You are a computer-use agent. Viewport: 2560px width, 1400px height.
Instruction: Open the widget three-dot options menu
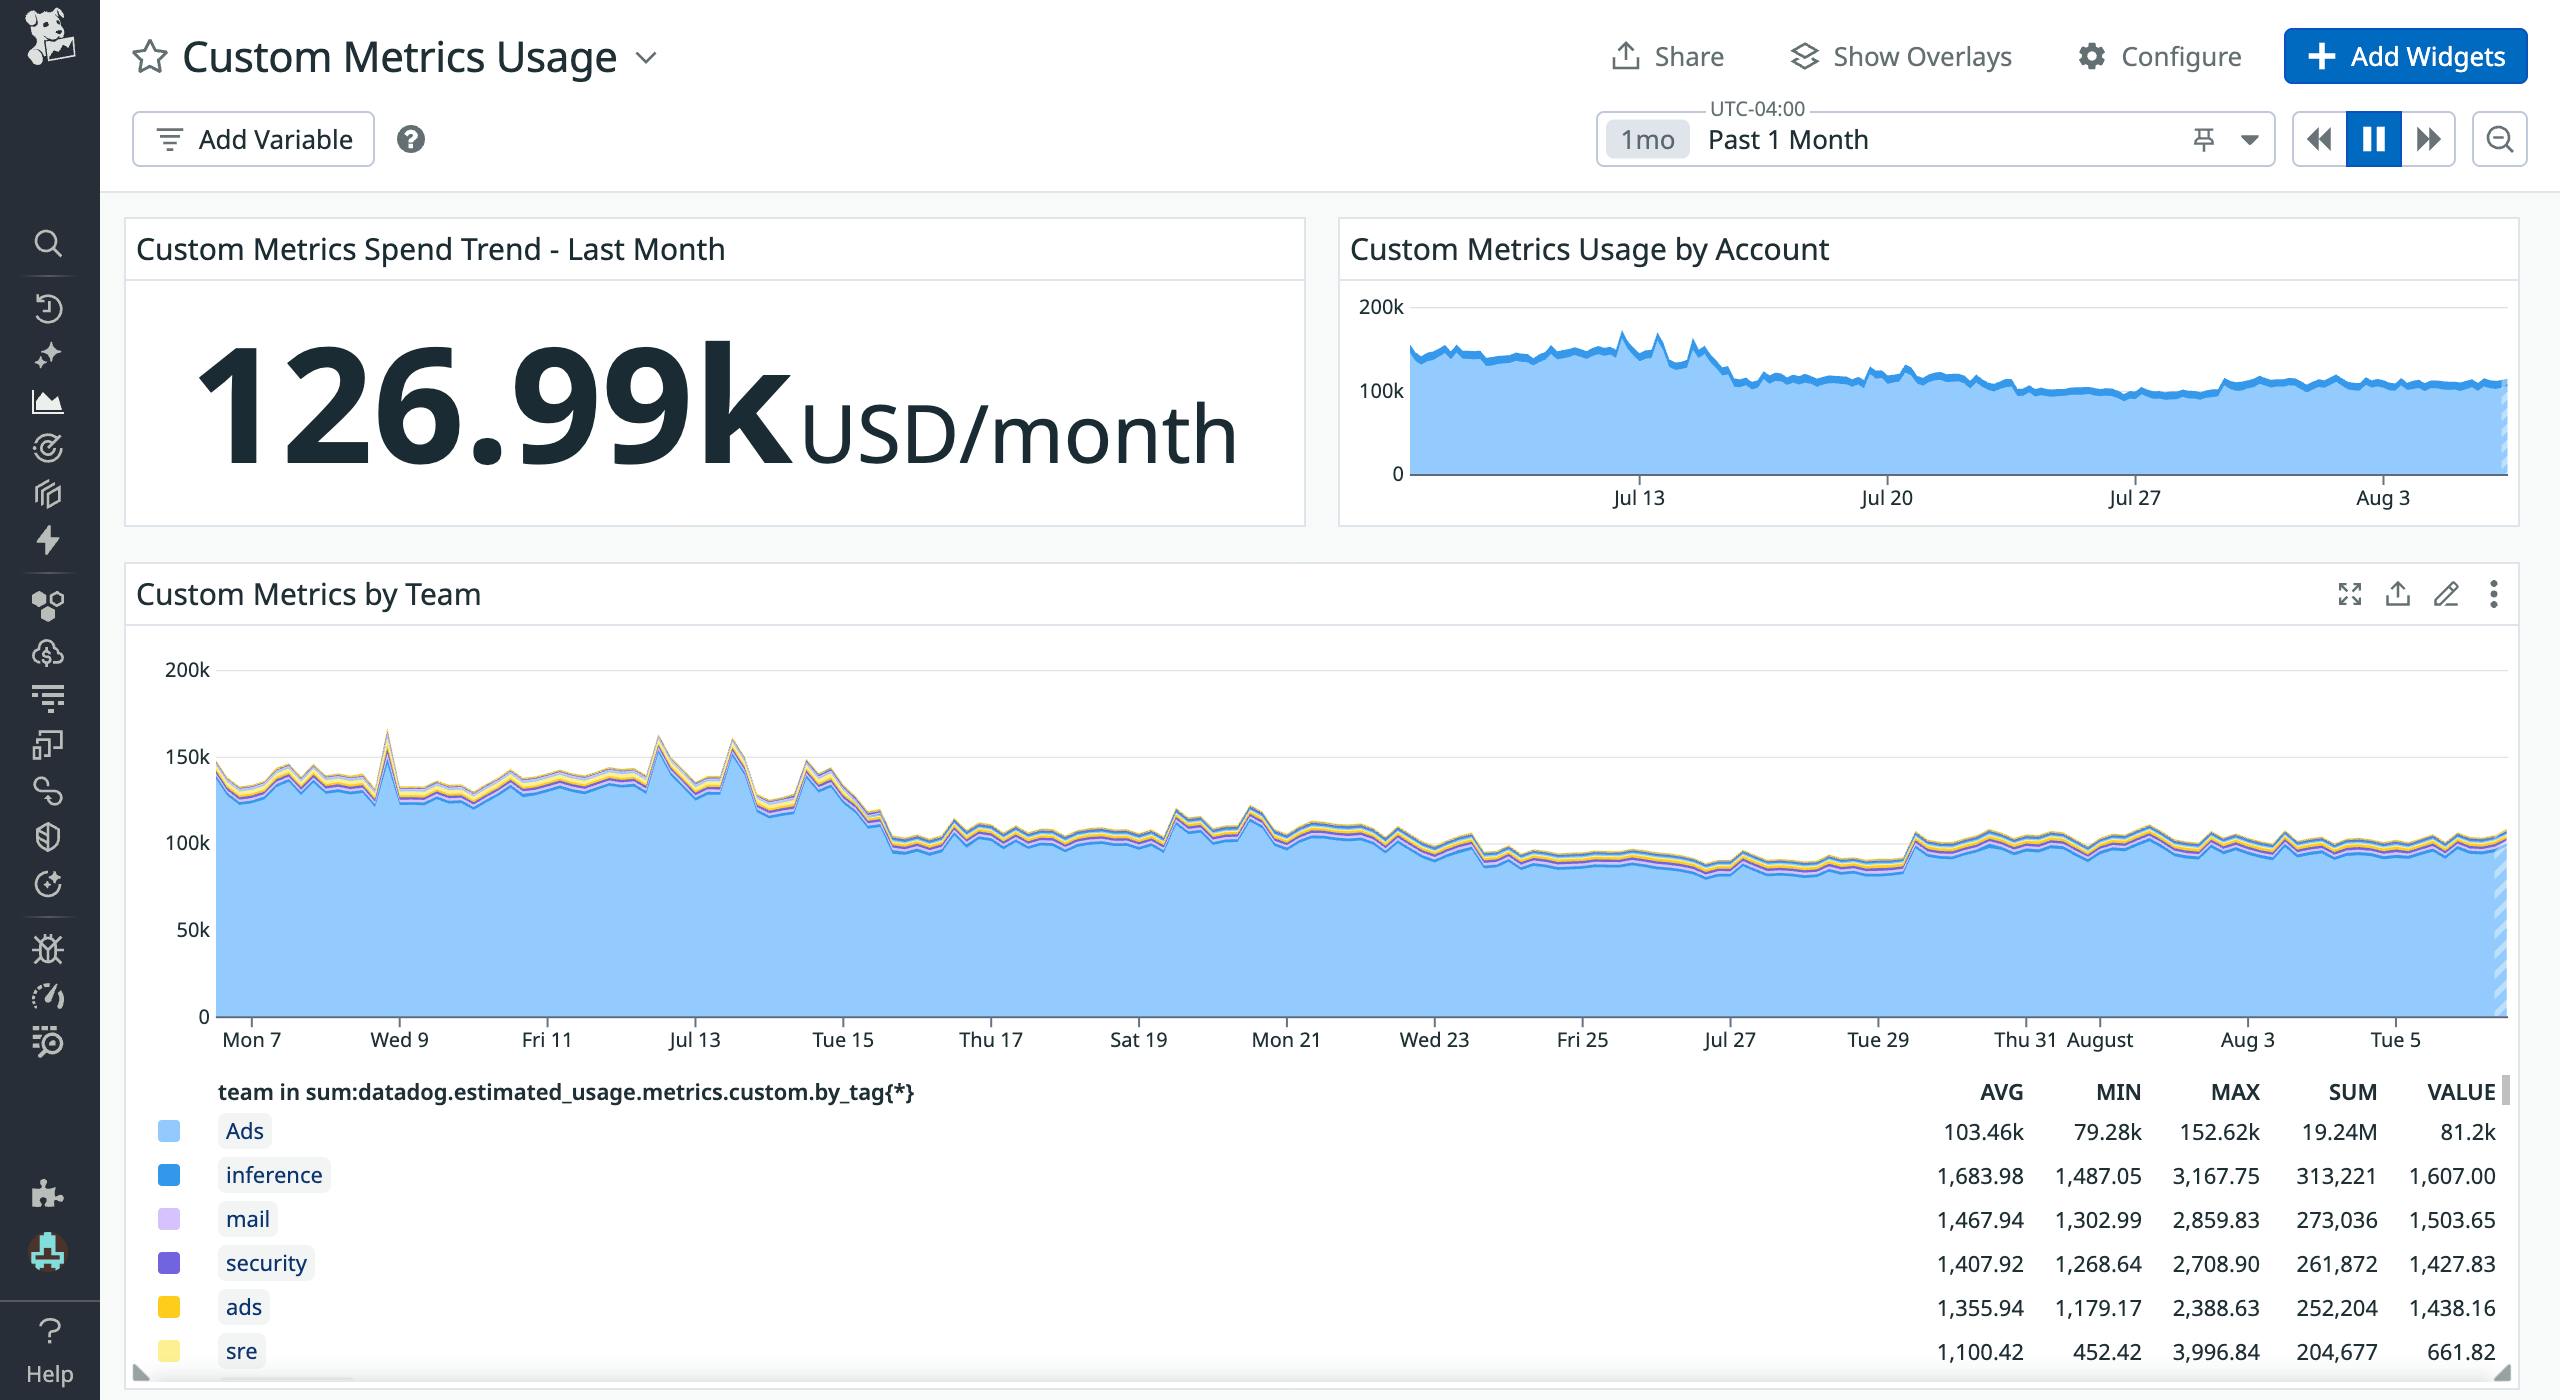click(x=2493, y=594)
